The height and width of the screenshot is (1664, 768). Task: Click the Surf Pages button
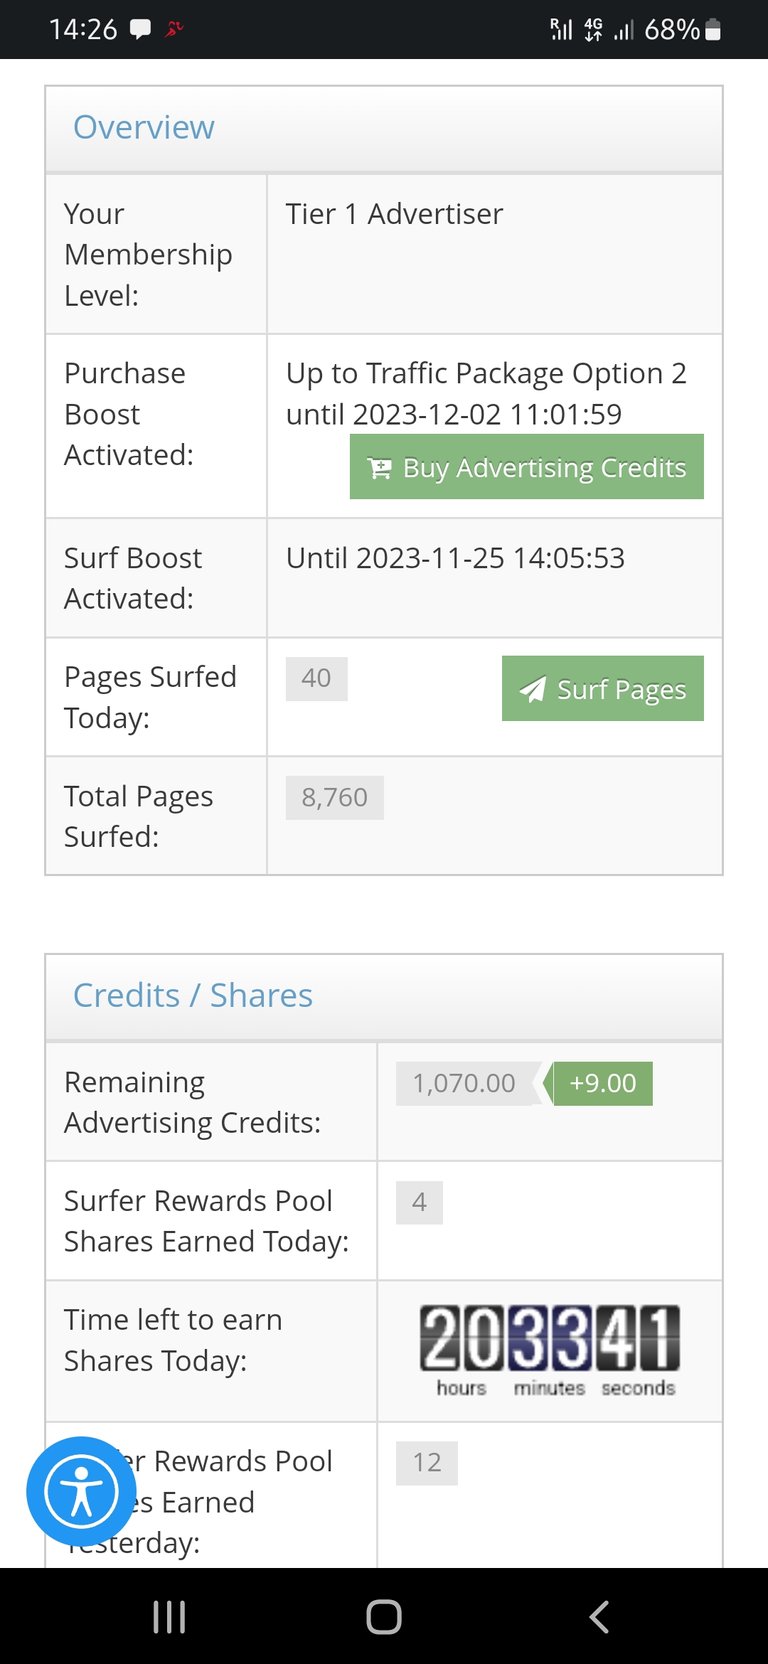603,688
